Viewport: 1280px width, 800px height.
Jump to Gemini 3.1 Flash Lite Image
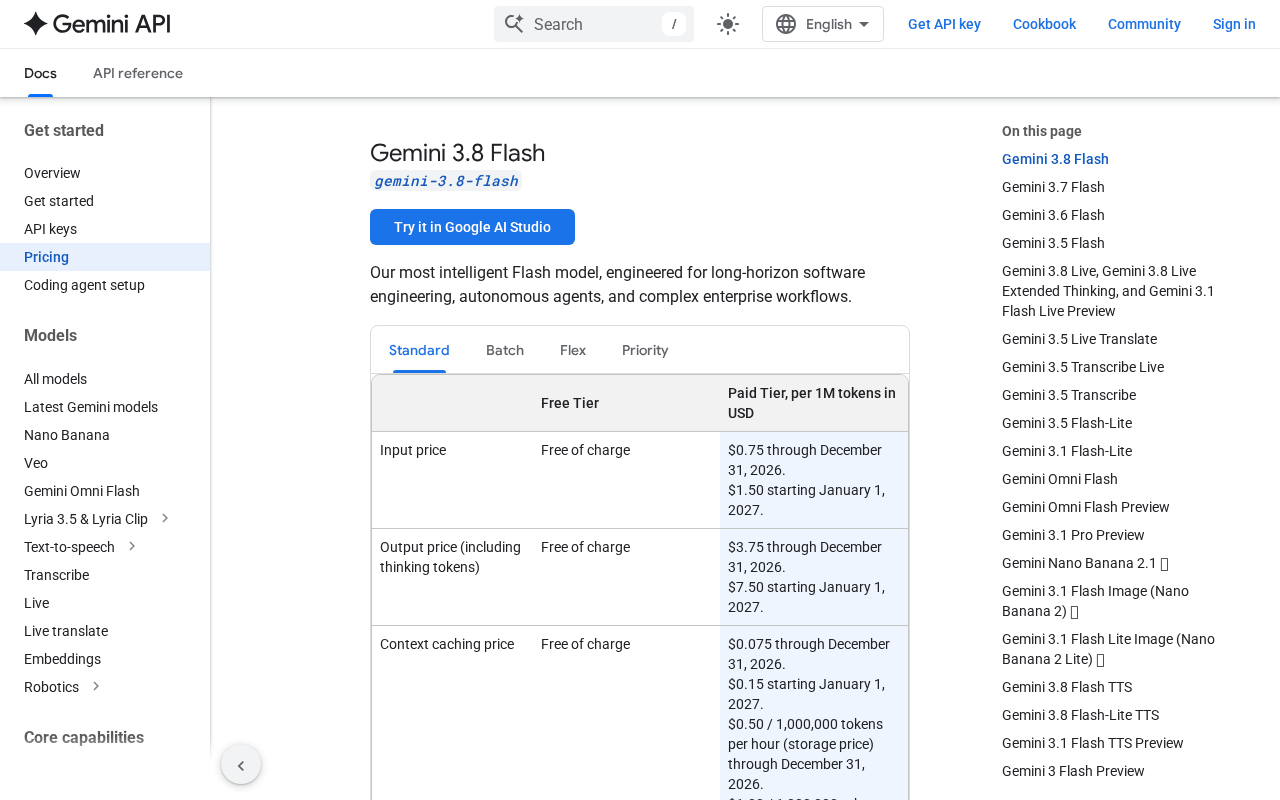pos(1108,649)
